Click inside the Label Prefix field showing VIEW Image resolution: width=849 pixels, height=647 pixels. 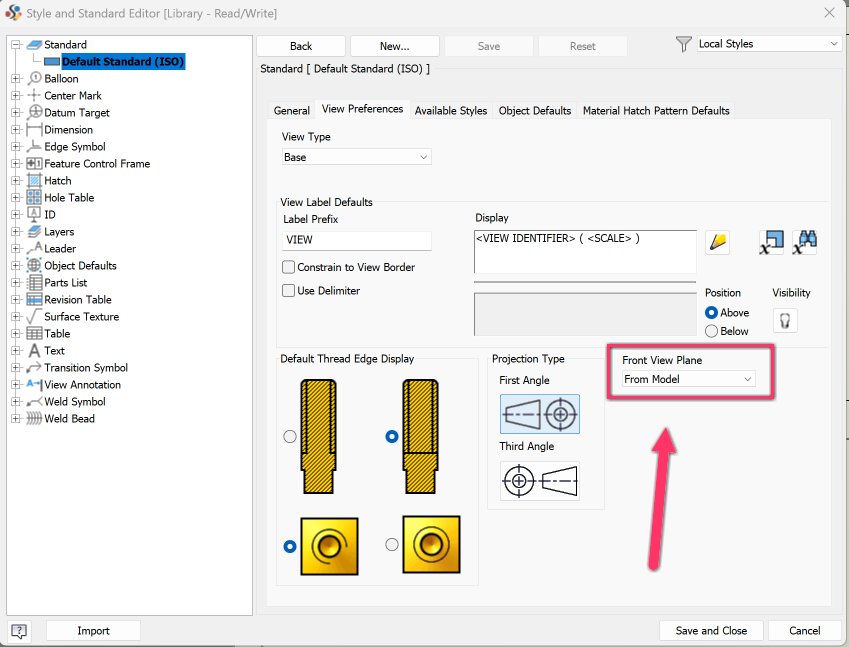tap(355, 240)
